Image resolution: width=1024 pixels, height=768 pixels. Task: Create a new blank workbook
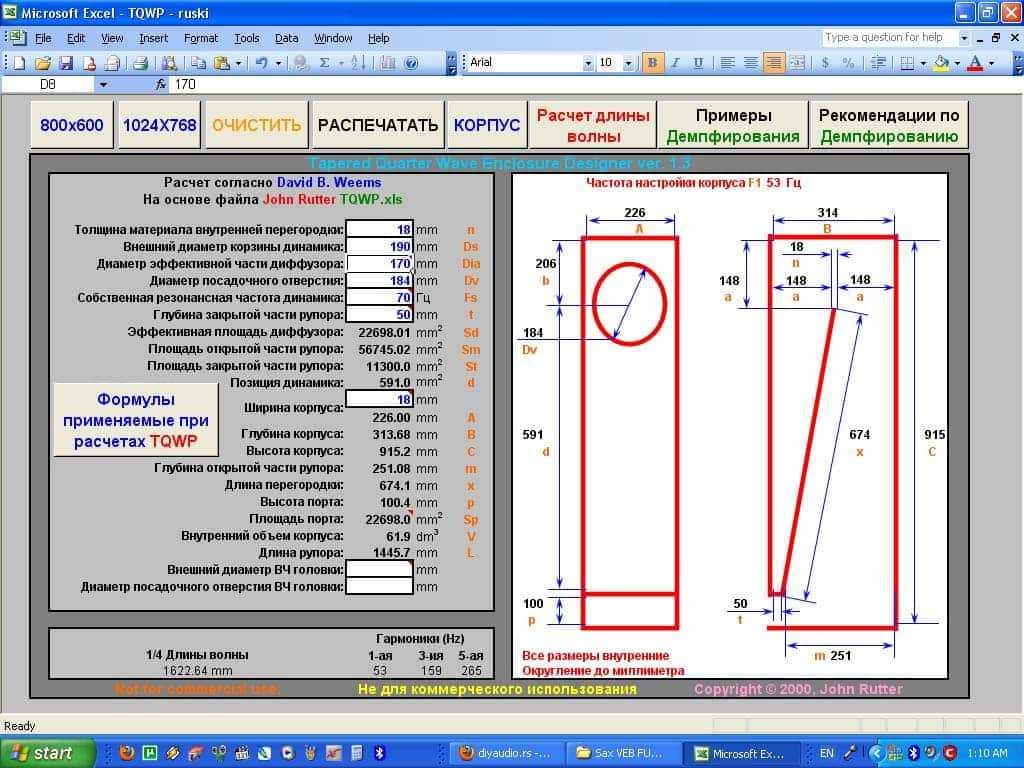[x=19, y=63]
